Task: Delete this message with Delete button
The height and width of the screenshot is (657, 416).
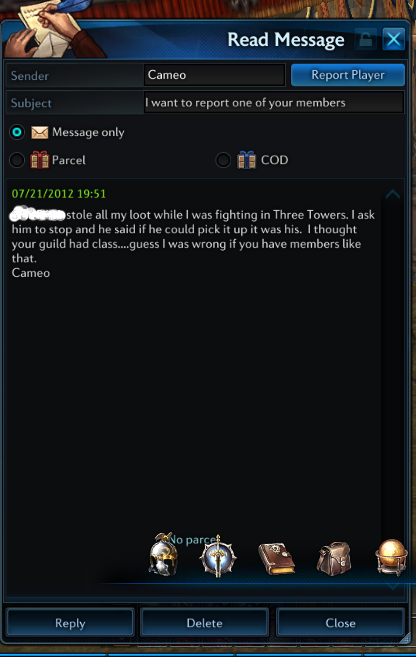Action: coord(204,623)
